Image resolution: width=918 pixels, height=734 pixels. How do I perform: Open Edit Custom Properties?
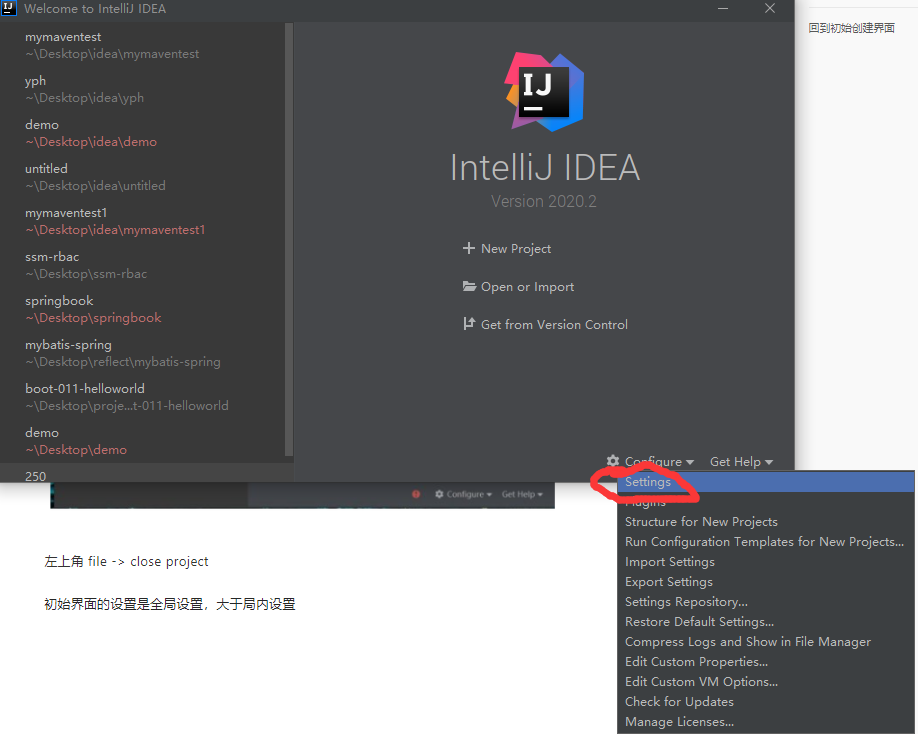pyautogui.click(x=765, y=661)
